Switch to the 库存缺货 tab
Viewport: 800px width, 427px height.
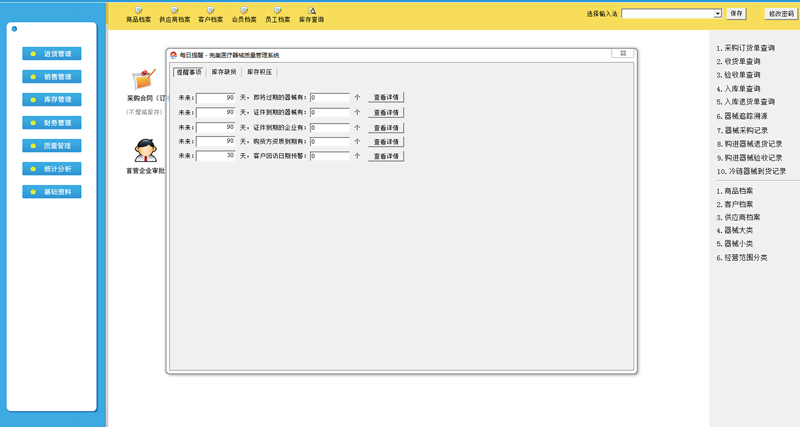224,72
